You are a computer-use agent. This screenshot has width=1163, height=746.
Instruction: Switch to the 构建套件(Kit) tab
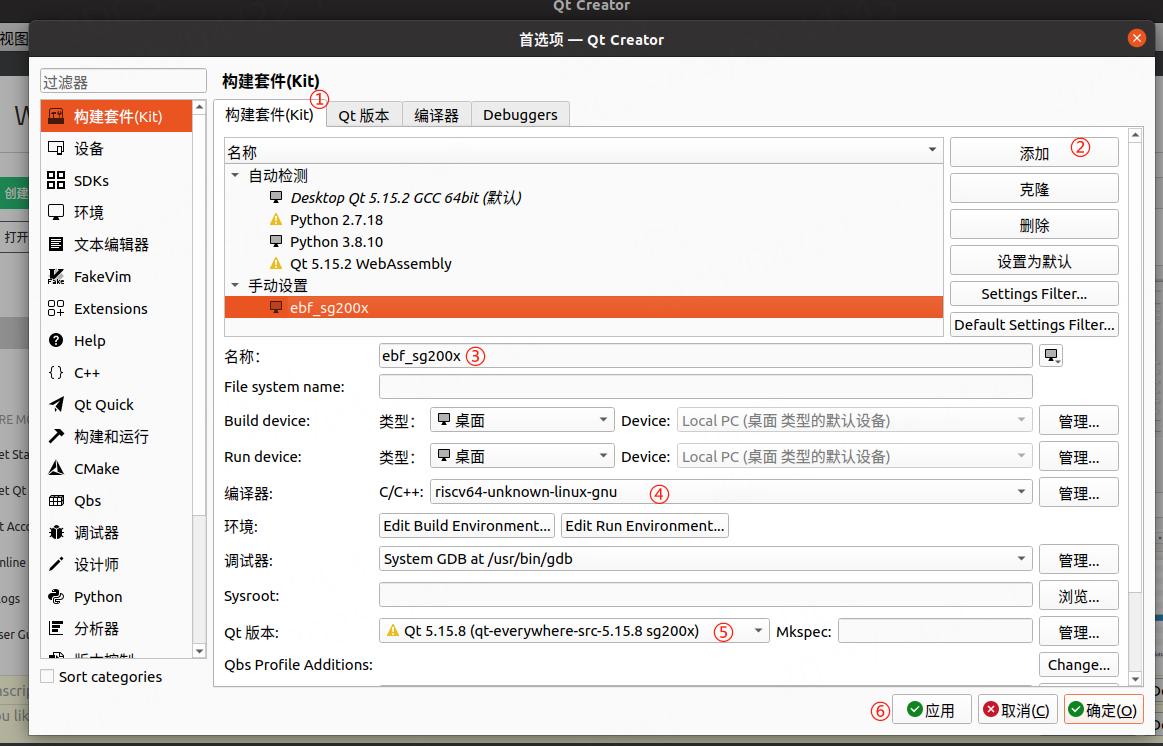[x=269, y=114]
